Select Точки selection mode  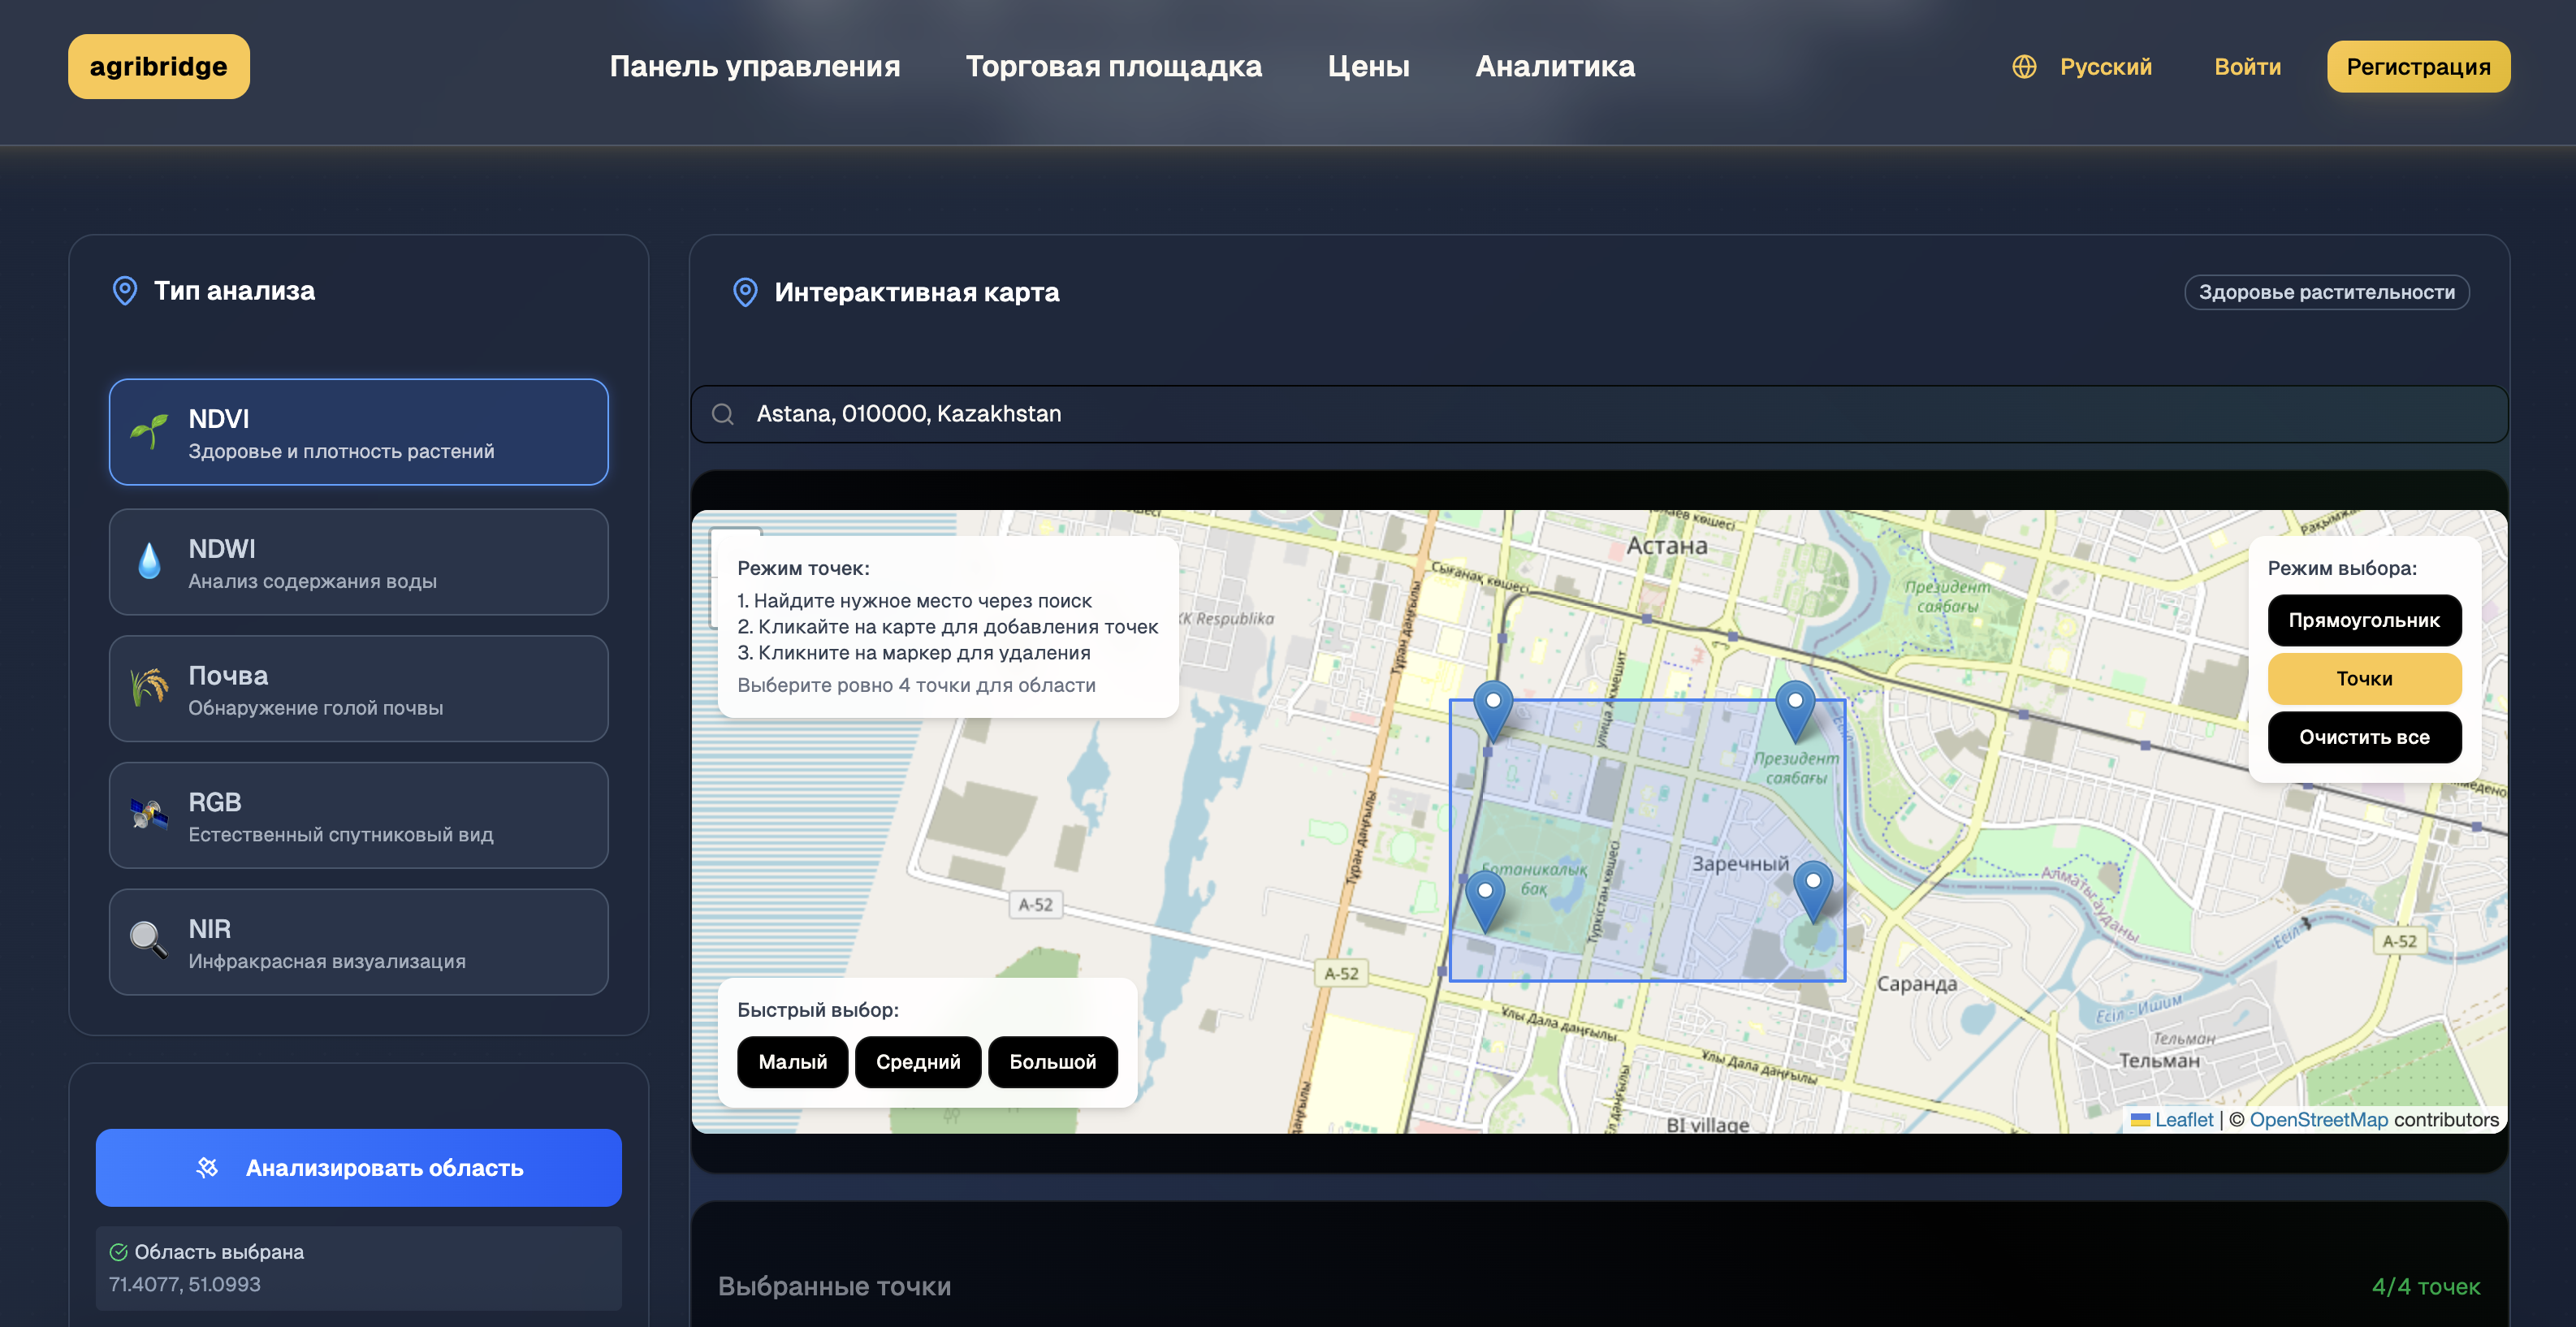pos(2363,679)
